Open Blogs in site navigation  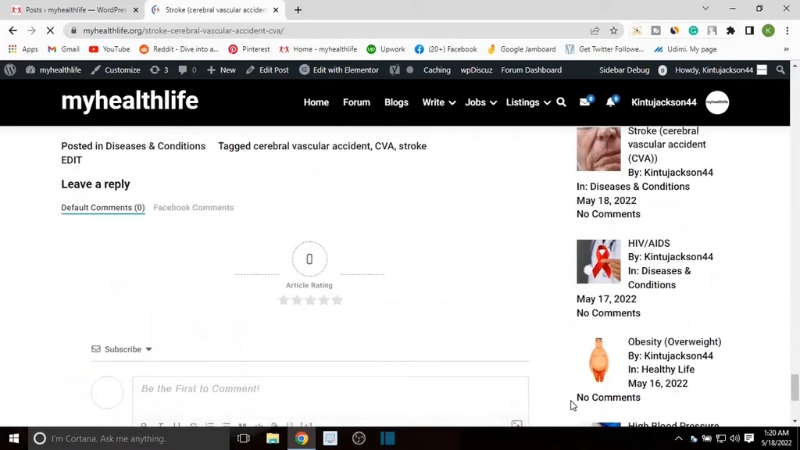click(396, 103)
